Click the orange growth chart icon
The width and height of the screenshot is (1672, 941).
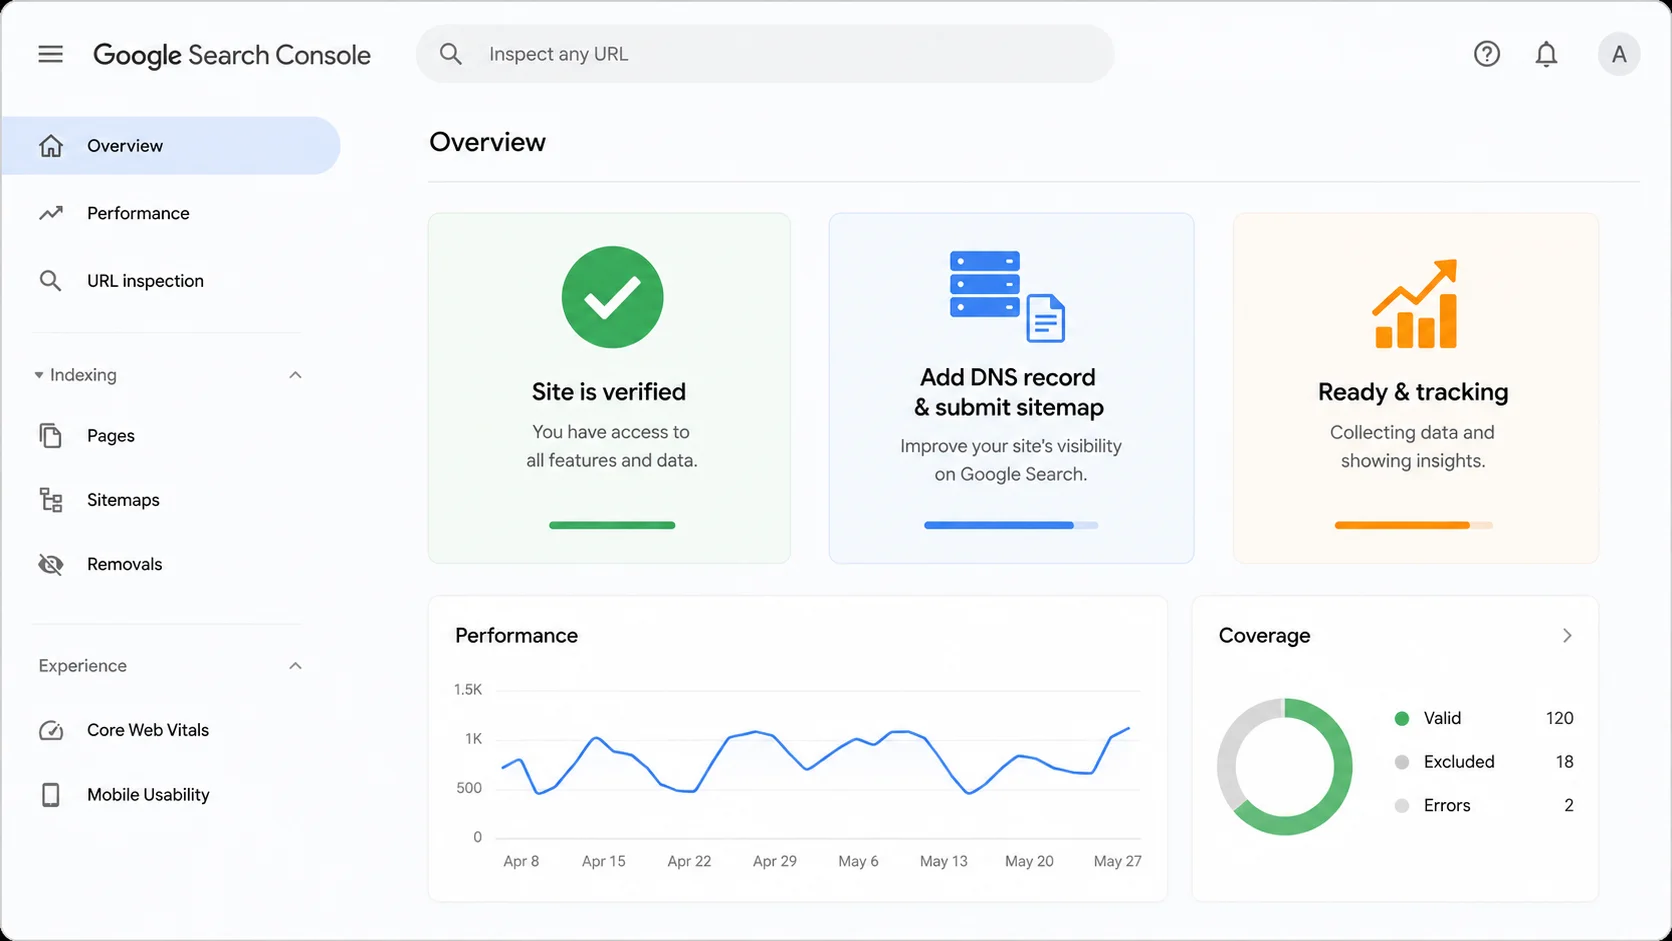click(x=1415, y=304)
